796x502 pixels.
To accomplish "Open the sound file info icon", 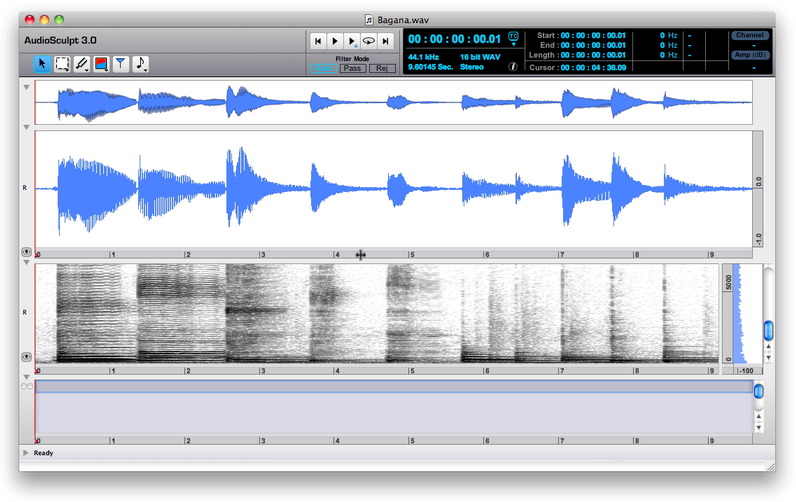I will (513, 66).
